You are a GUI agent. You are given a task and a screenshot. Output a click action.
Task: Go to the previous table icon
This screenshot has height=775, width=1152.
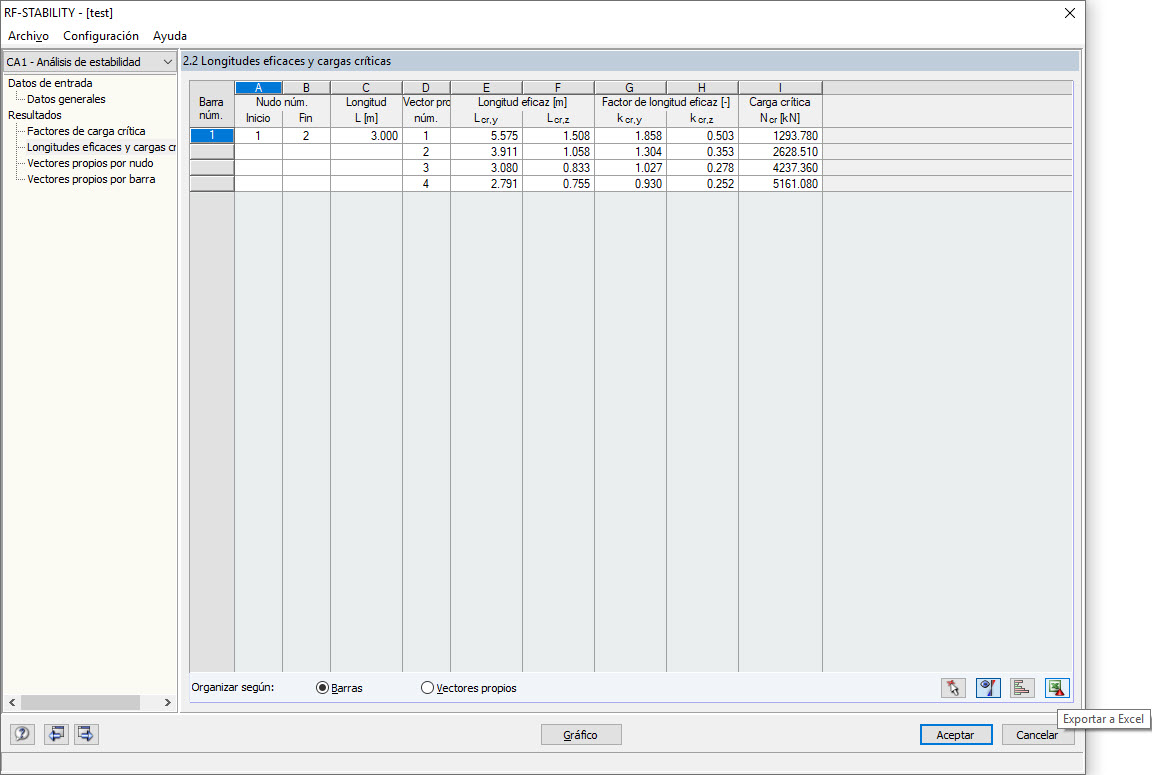56,734
